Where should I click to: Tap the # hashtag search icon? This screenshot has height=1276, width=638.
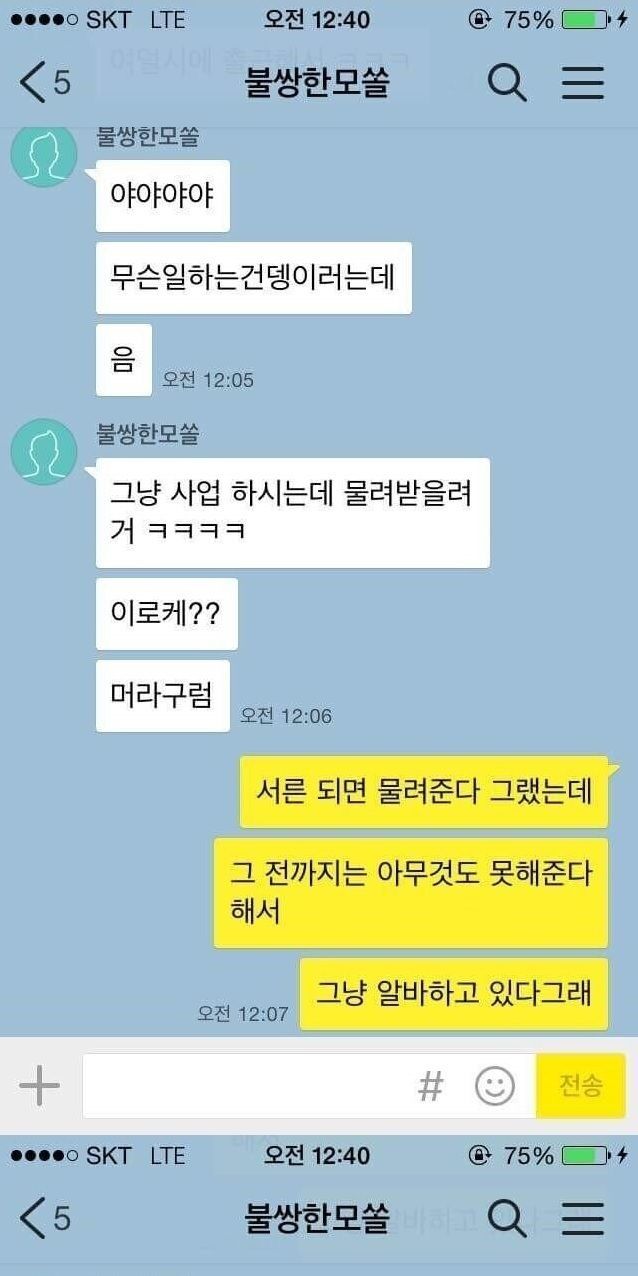[x=430, y=1085]
